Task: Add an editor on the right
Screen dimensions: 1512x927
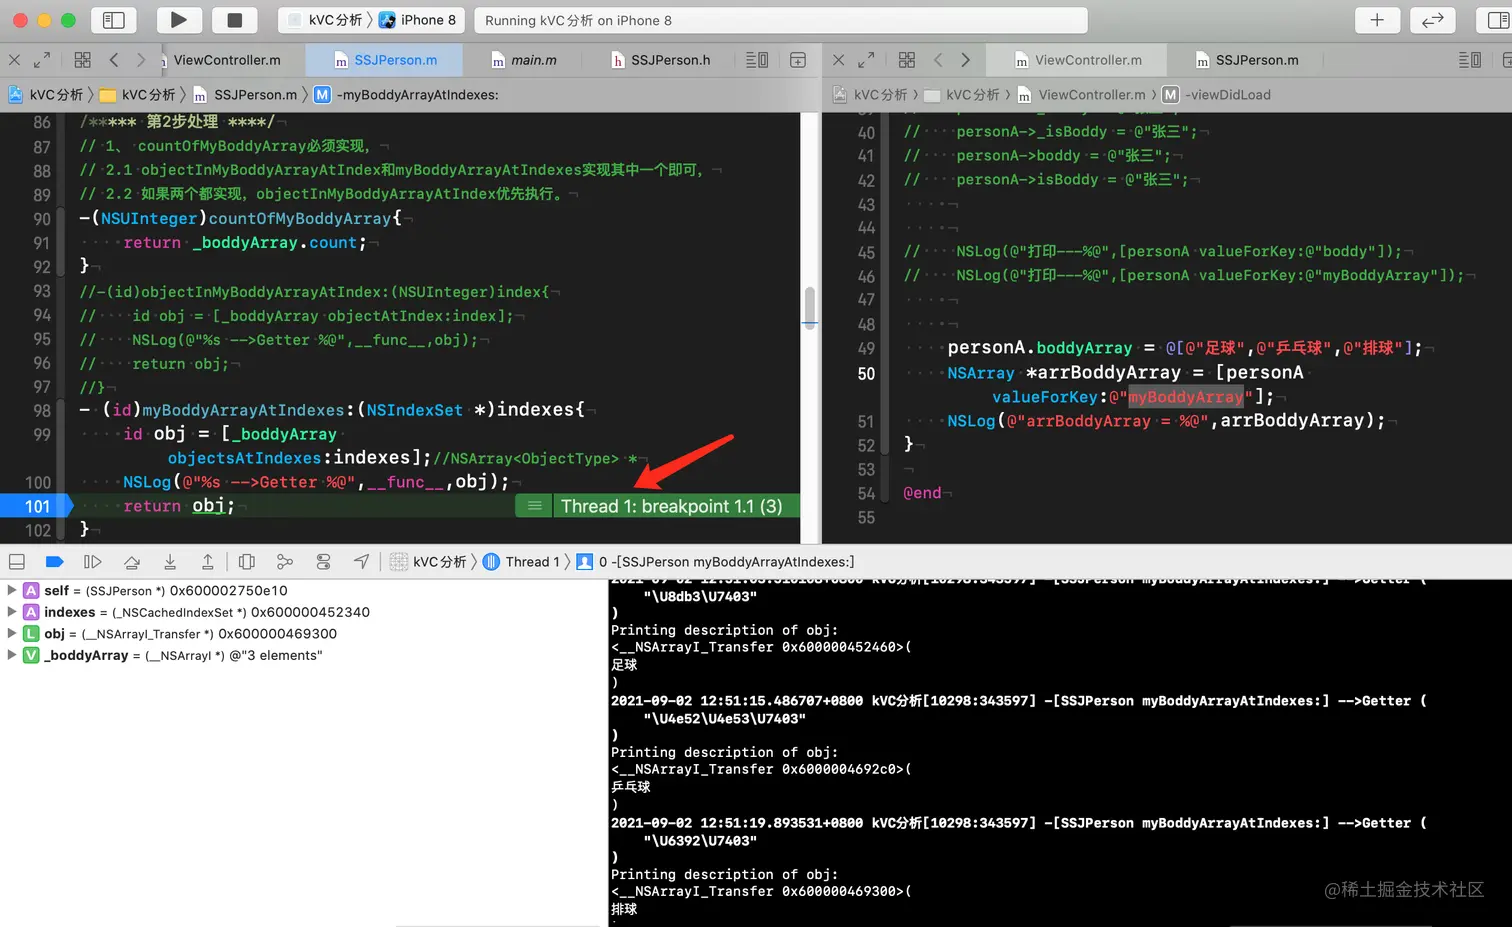Action: (x=798, y=60)
